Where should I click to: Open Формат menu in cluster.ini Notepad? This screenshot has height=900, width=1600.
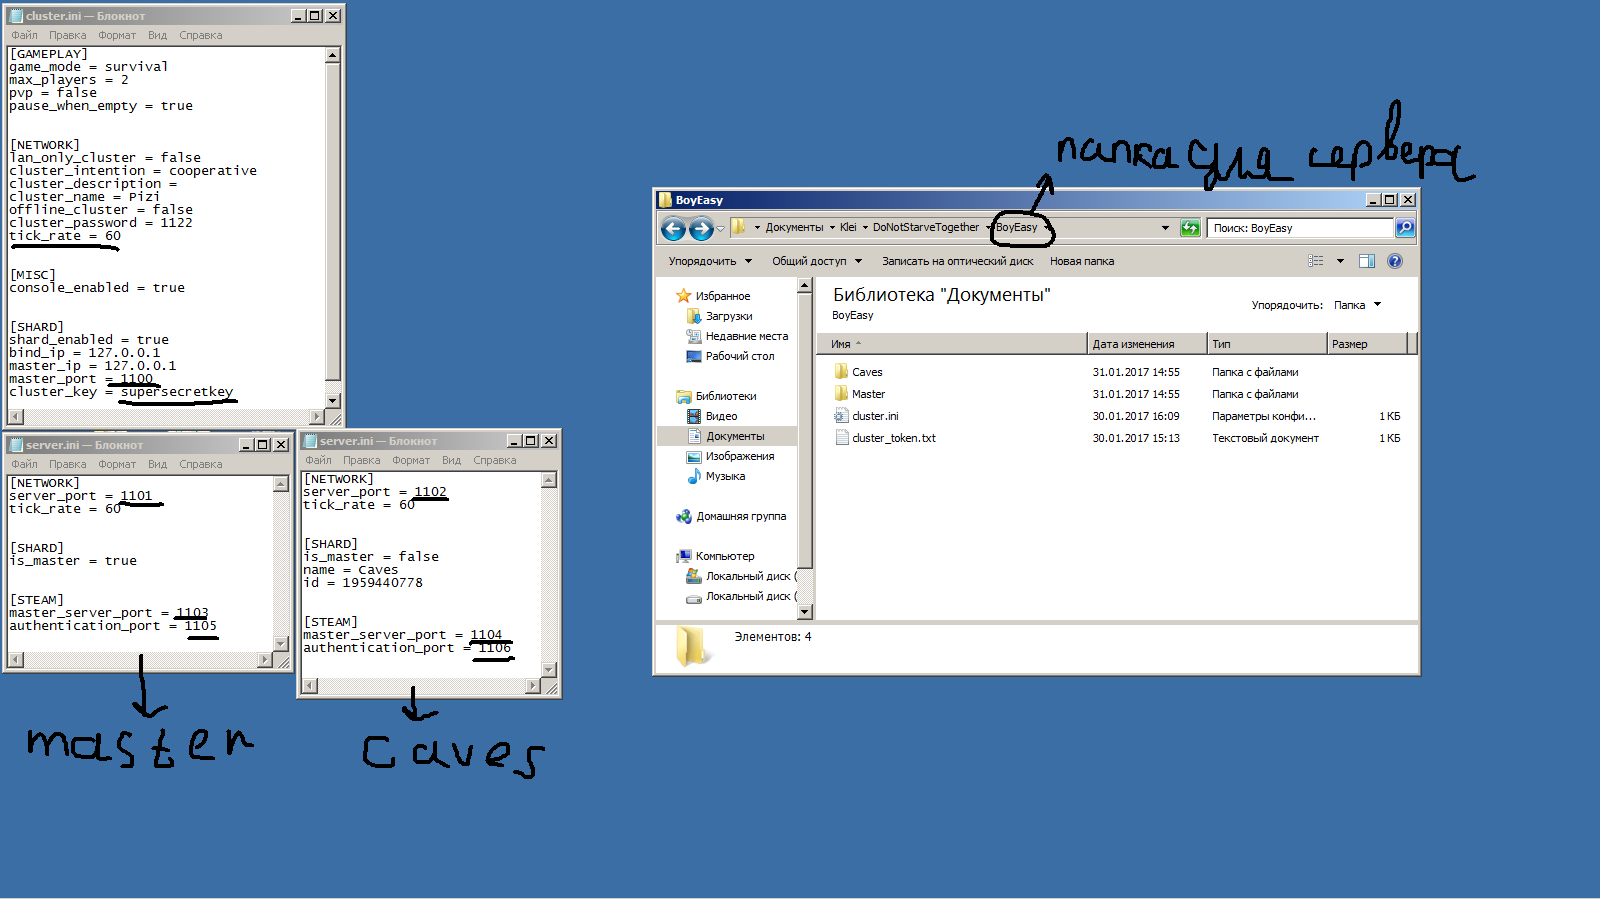[117, 35]
